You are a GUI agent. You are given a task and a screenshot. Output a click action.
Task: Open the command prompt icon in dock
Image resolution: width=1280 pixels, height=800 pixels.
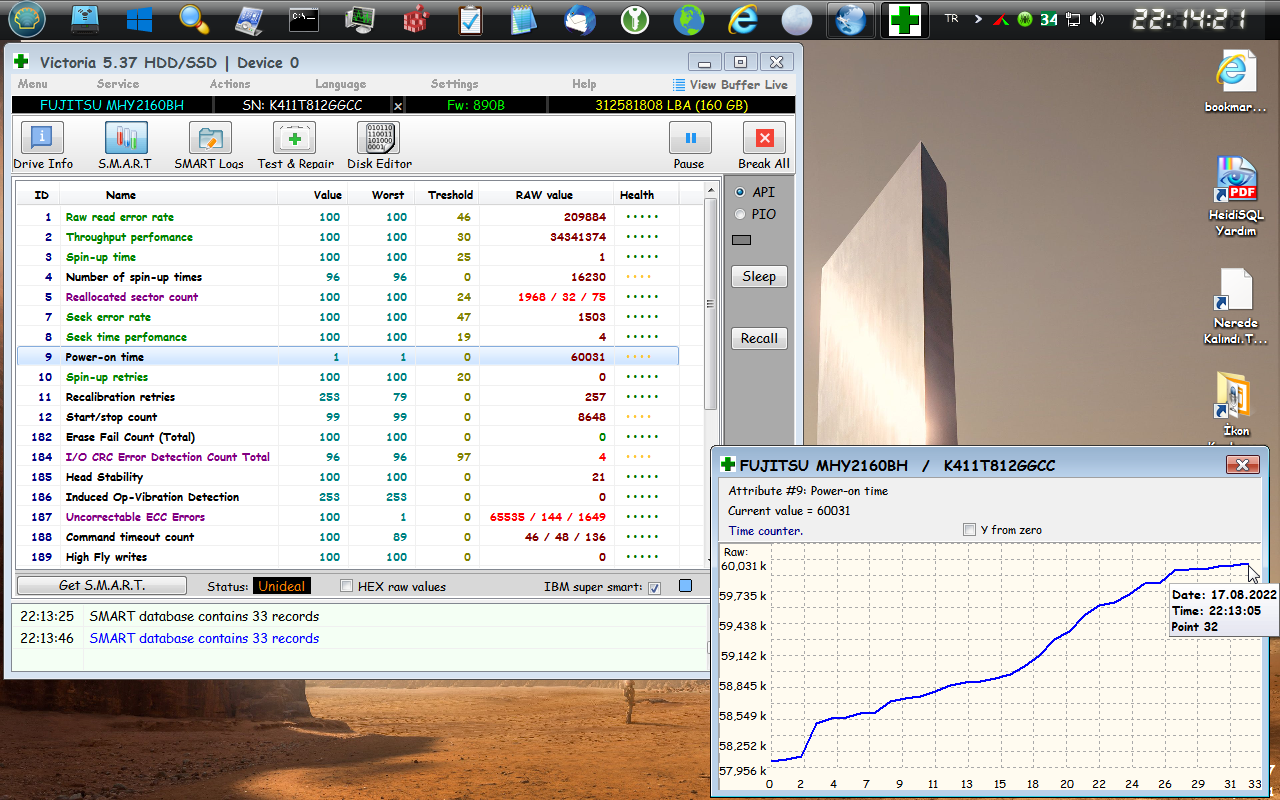click(x=303, y=19)
